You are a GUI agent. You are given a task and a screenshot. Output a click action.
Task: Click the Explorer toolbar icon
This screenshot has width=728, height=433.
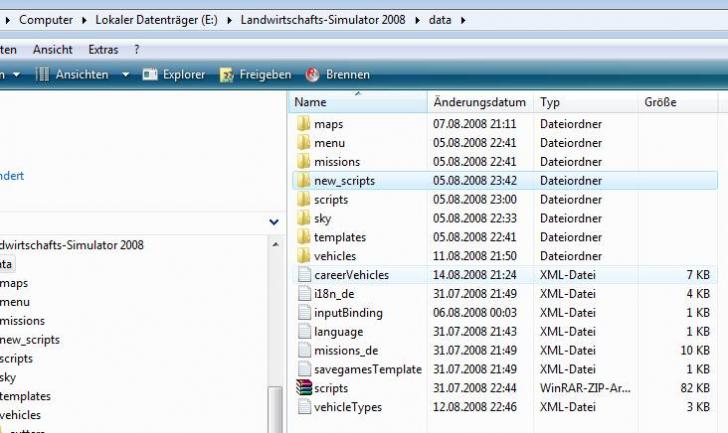(150, 74)
